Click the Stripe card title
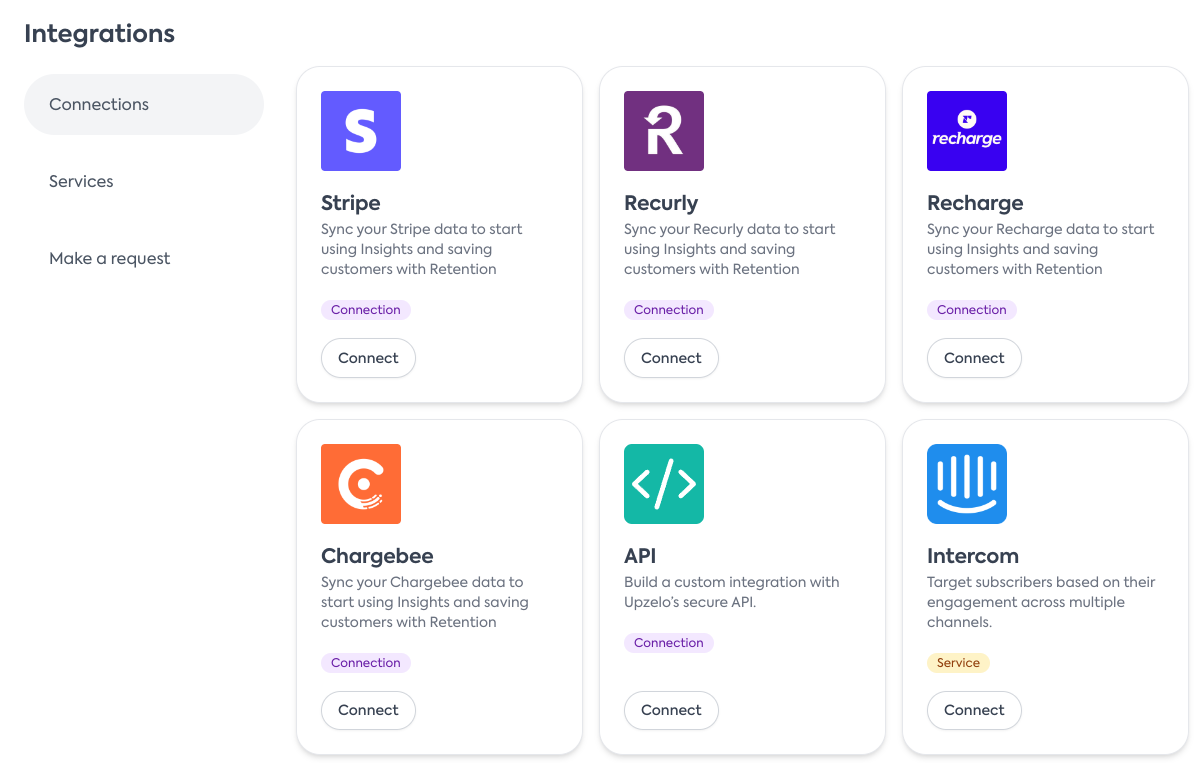 [351, 203]
